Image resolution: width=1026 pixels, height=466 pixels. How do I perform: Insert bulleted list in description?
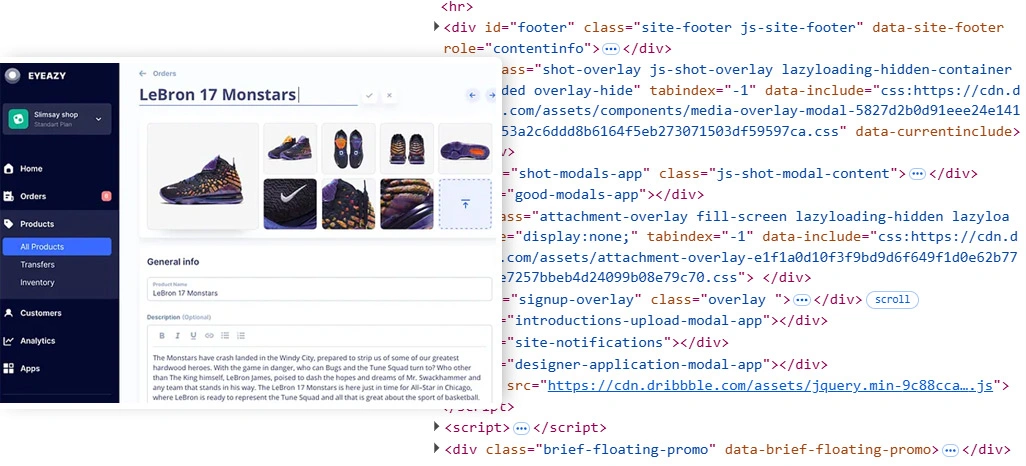(x=224, y=336)
